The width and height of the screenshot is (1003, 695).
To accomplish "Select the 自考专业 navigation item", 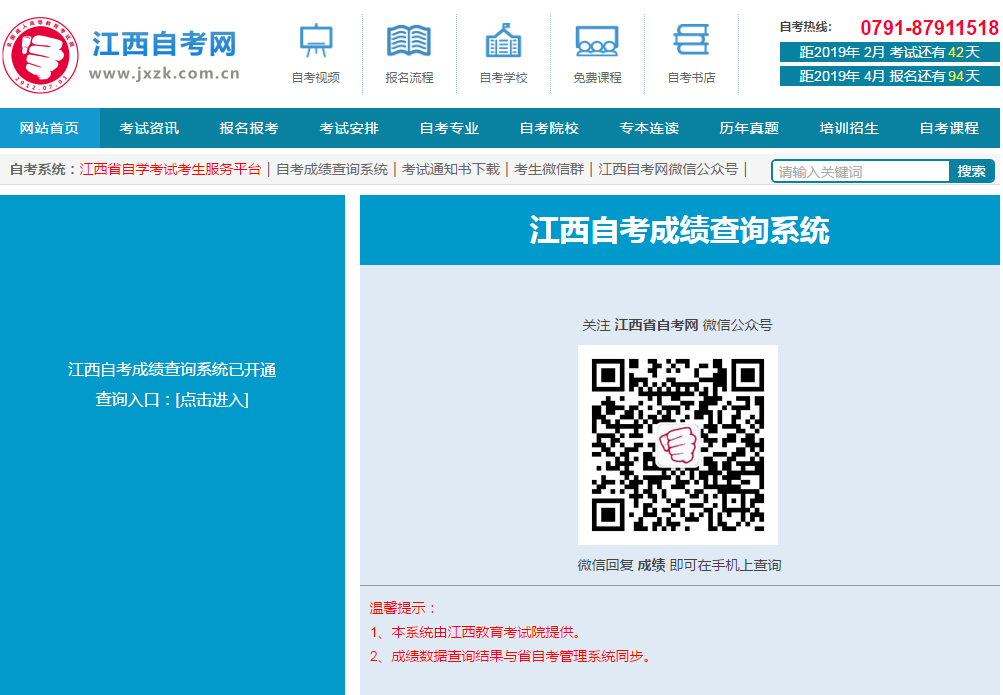I will pos(449,128).
